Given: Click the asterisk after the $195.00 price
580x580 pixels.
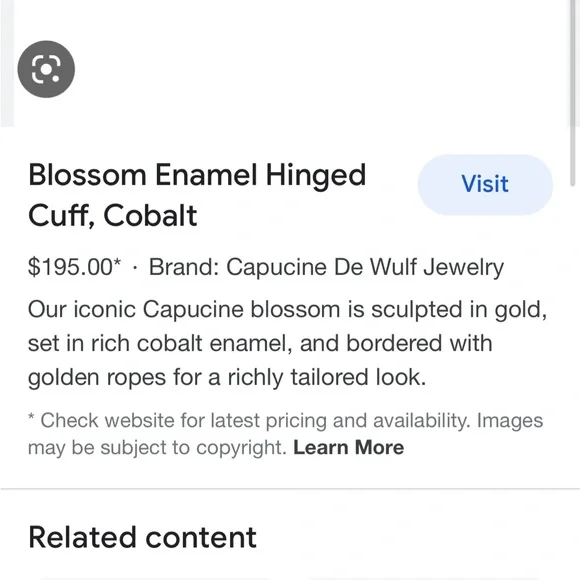Looking at the screenshot, I should (x=117, y=262).
